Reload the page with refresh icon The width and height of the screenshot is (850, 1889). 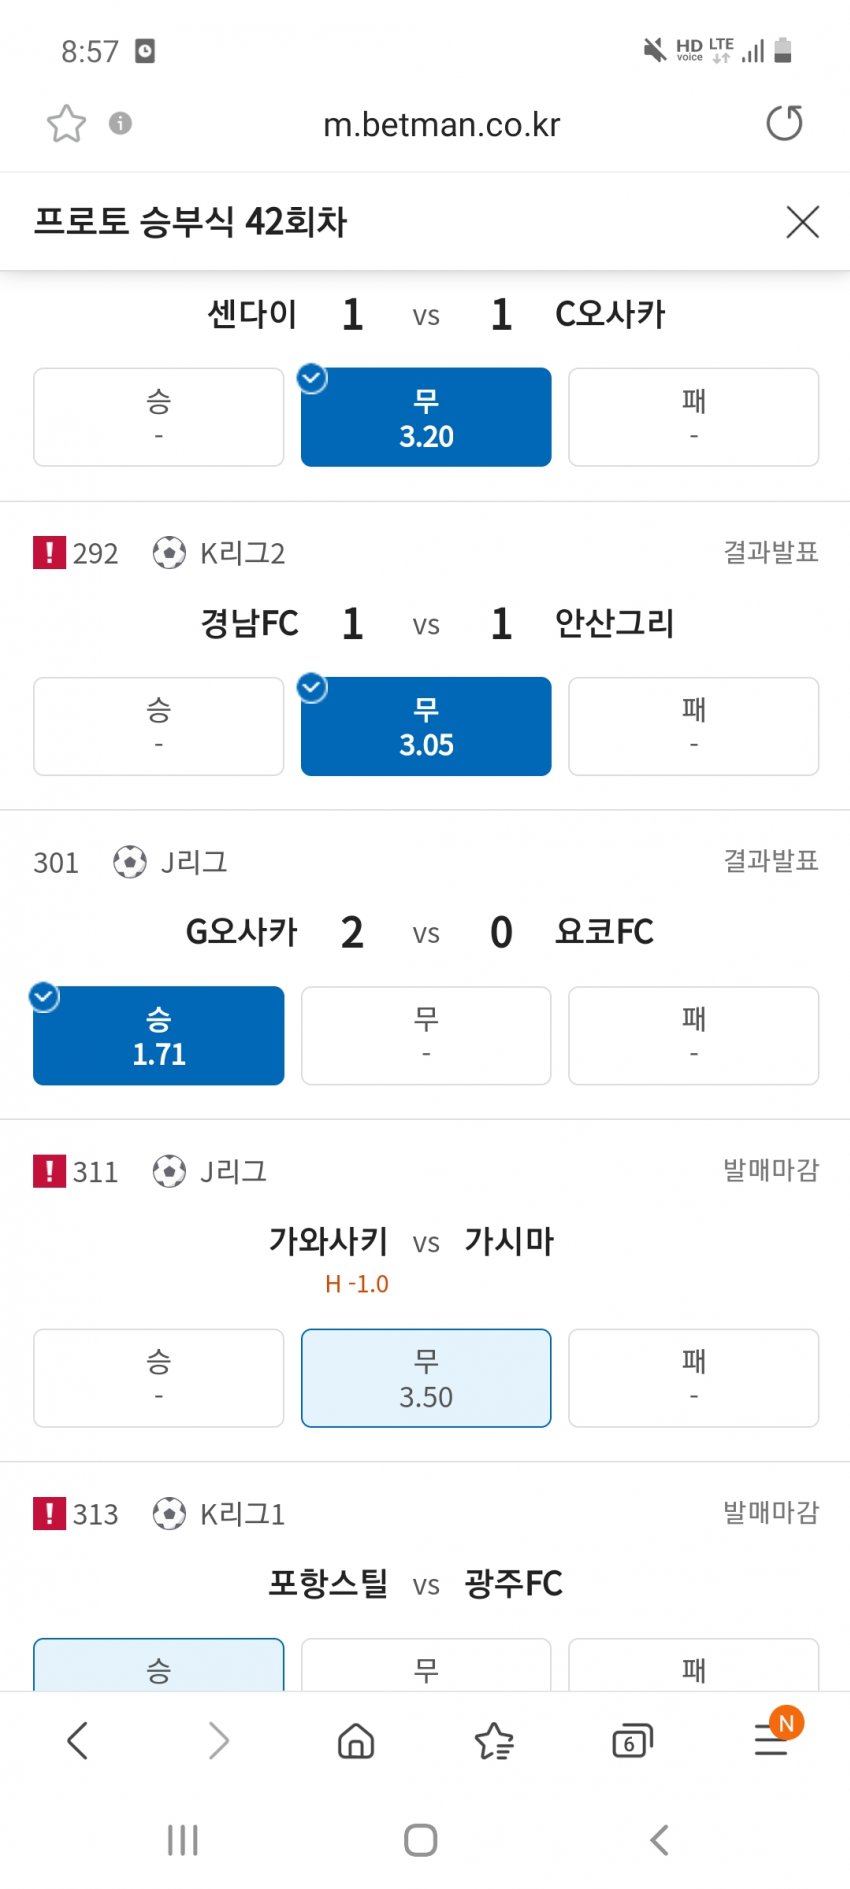[x=784, y=123]
